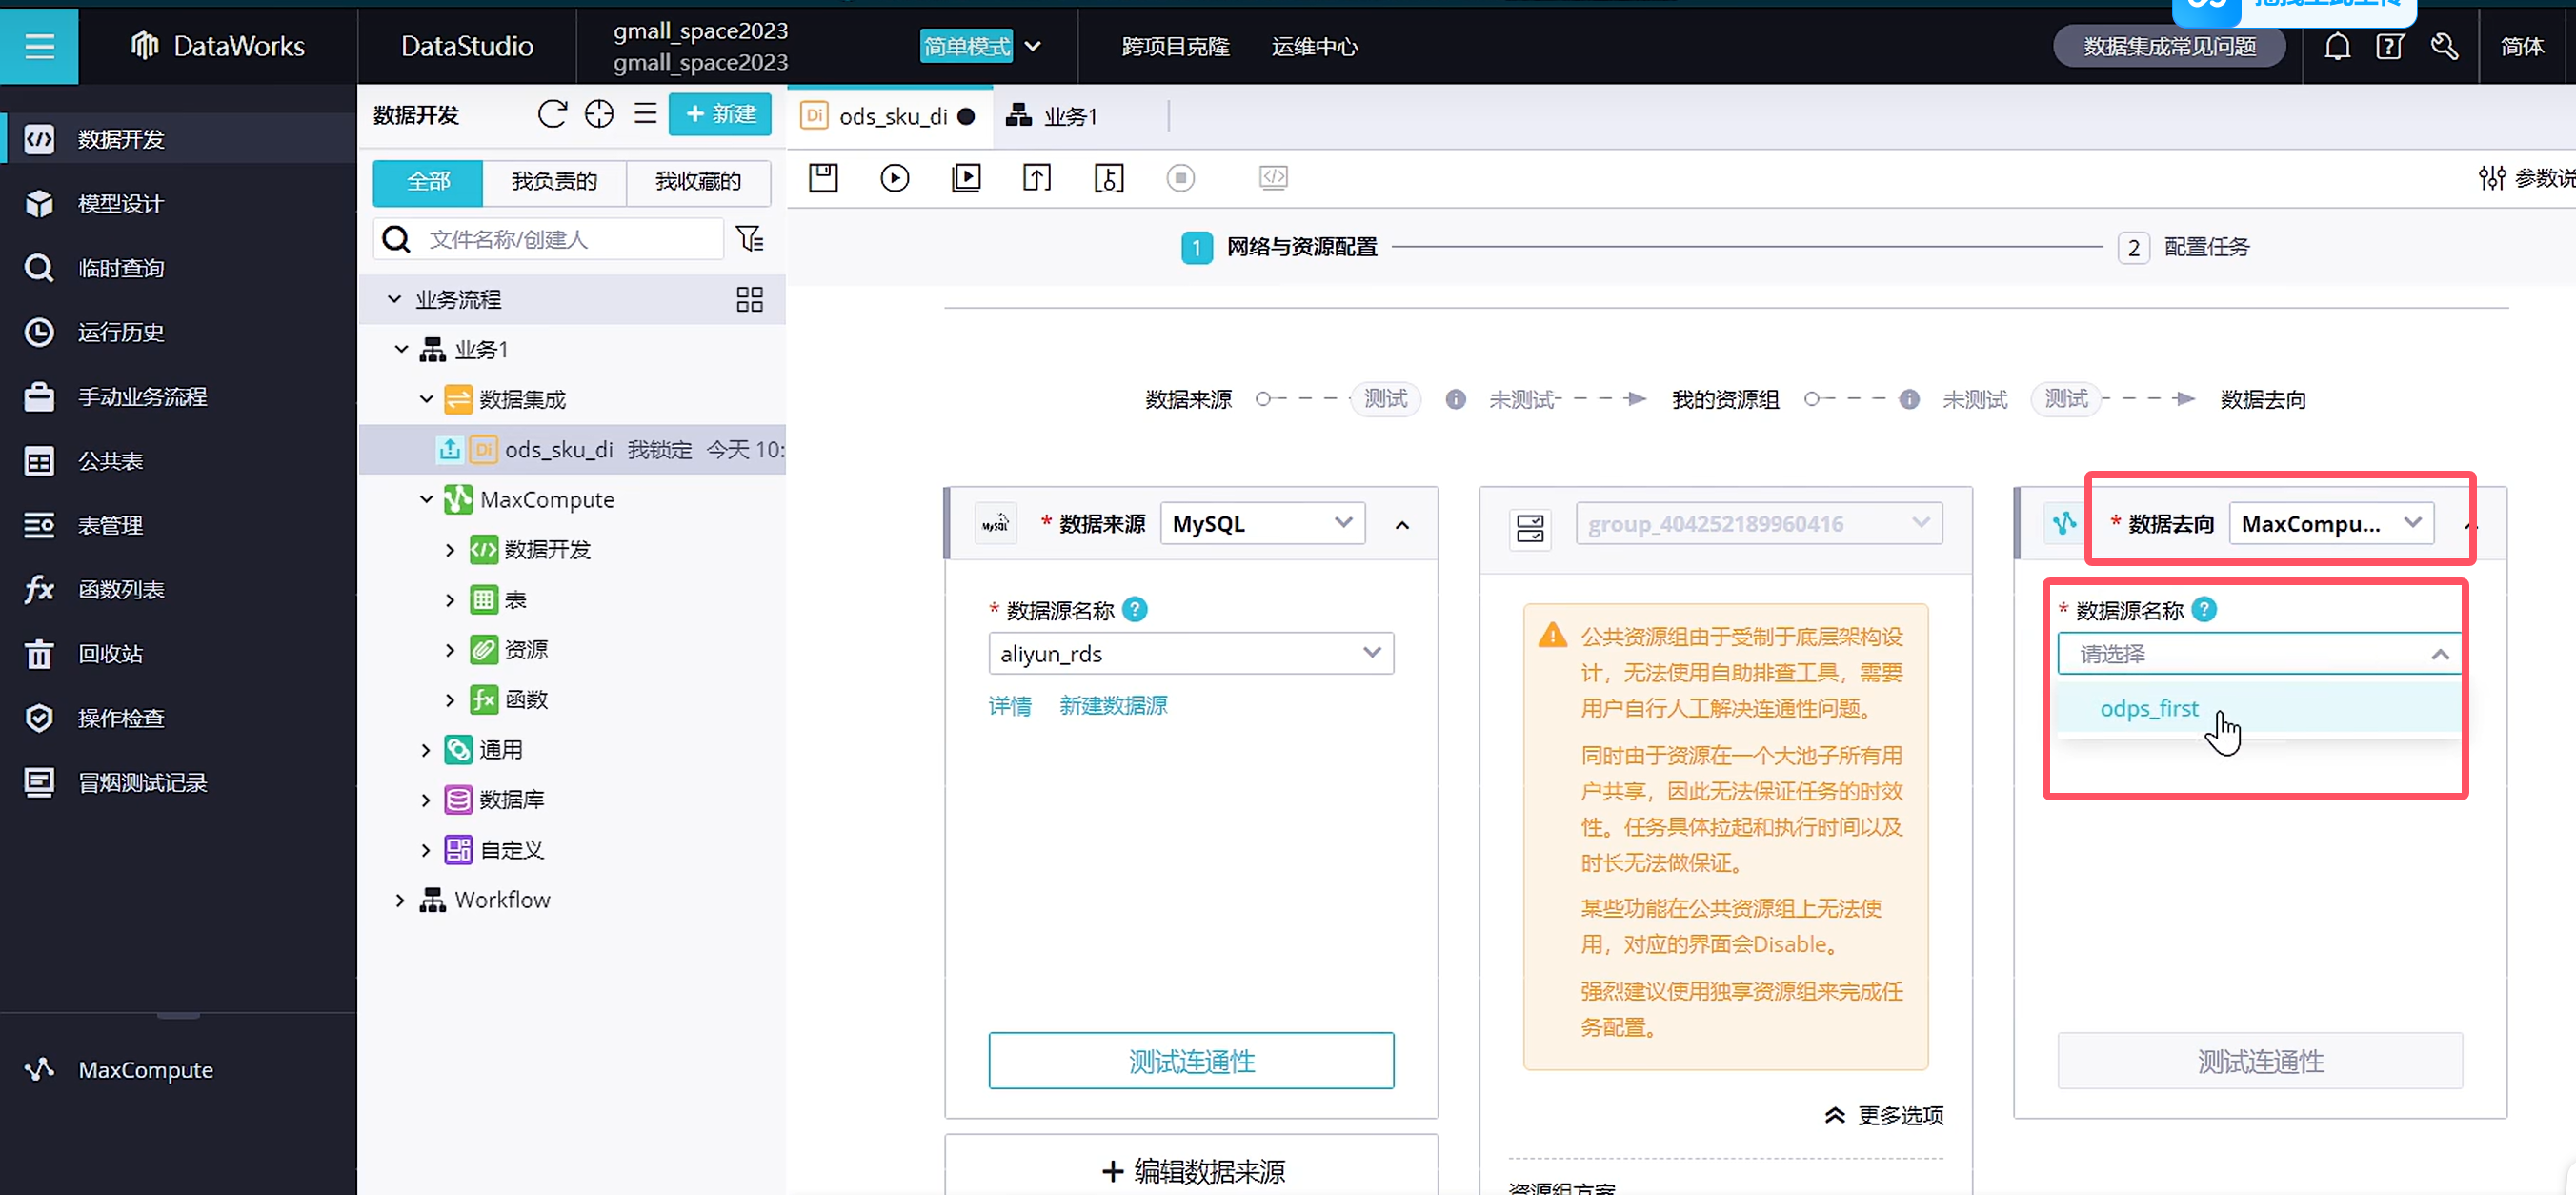Viewport: 2576px width, 1195px height.
Task: Open 运维中心 in top menu
Action: 1314,46
